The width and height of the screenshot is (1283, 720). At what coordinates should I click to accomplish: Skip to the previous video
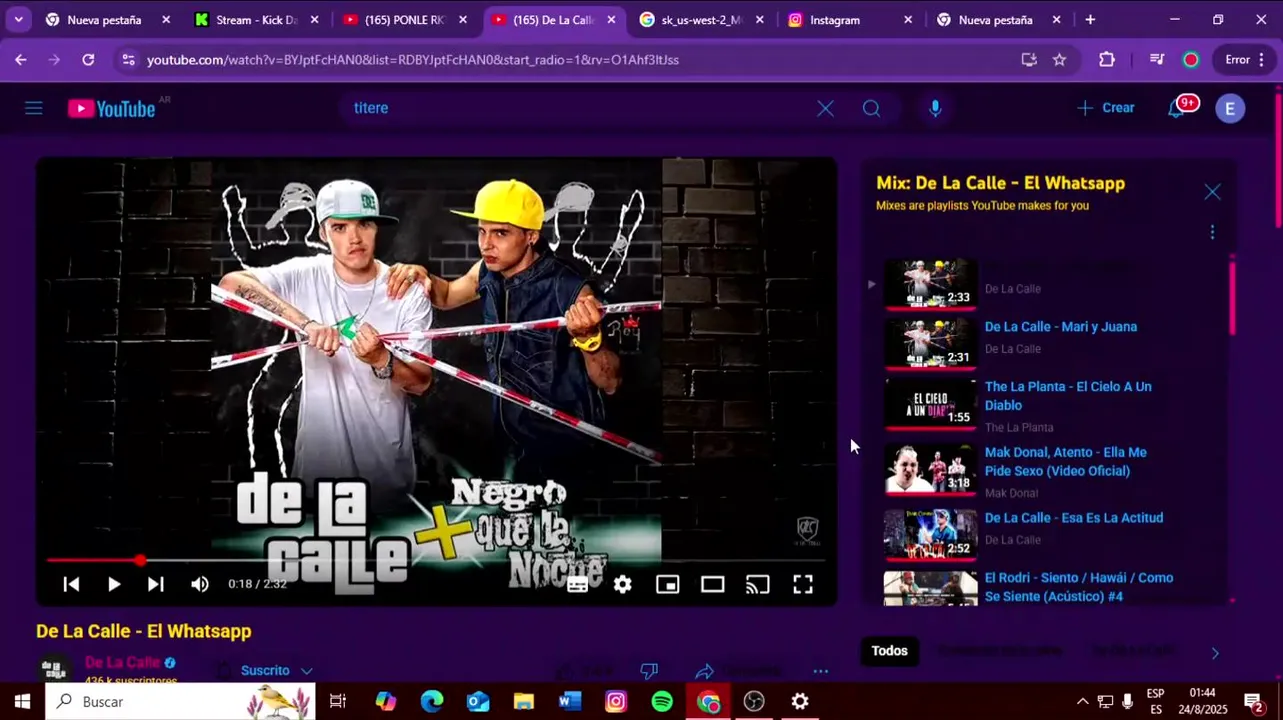coord(71,584)
